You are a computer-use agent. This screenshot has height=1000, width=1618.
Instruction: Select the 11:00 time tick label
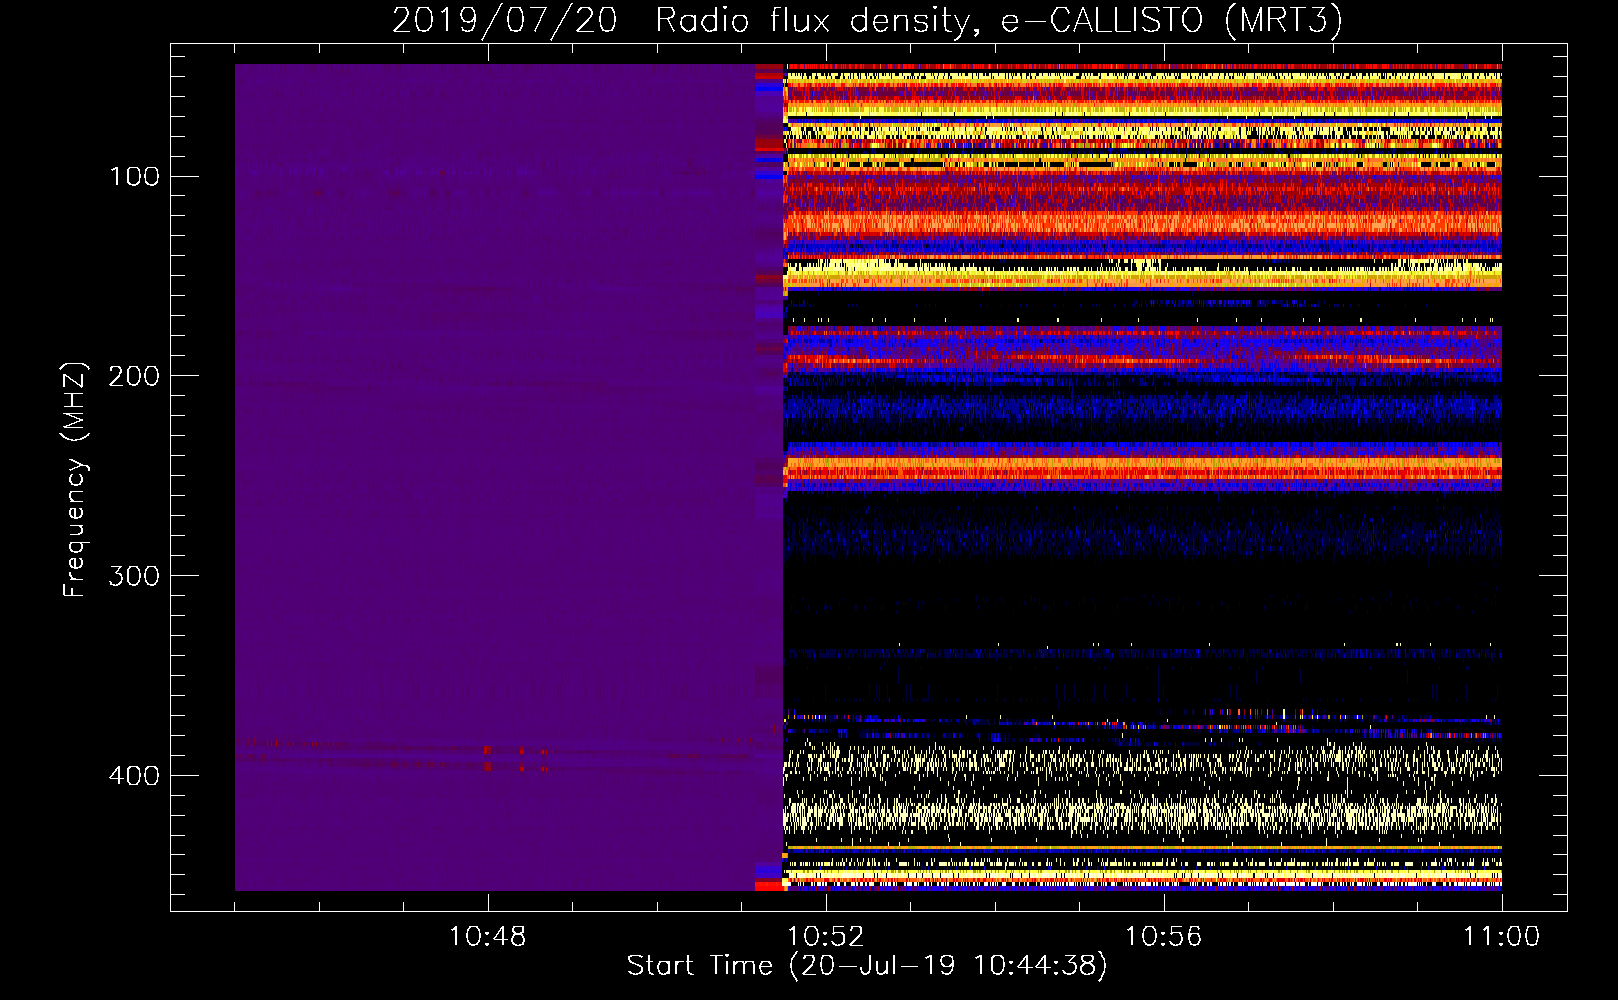coord(1500,937)
